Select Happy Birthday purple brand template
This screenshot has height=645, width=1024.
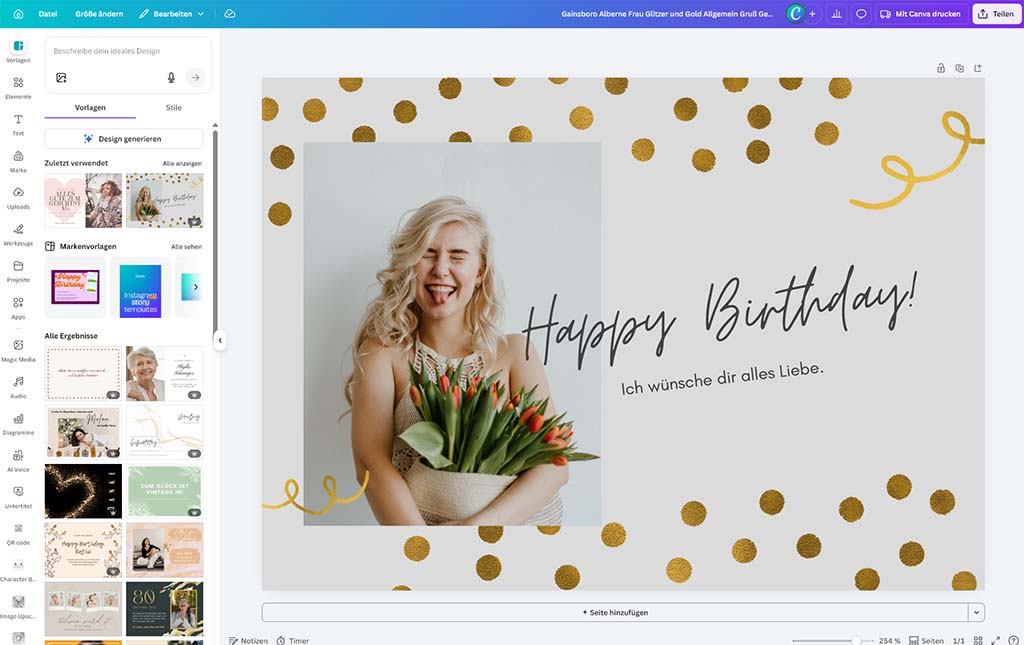(x=75, y=287)
